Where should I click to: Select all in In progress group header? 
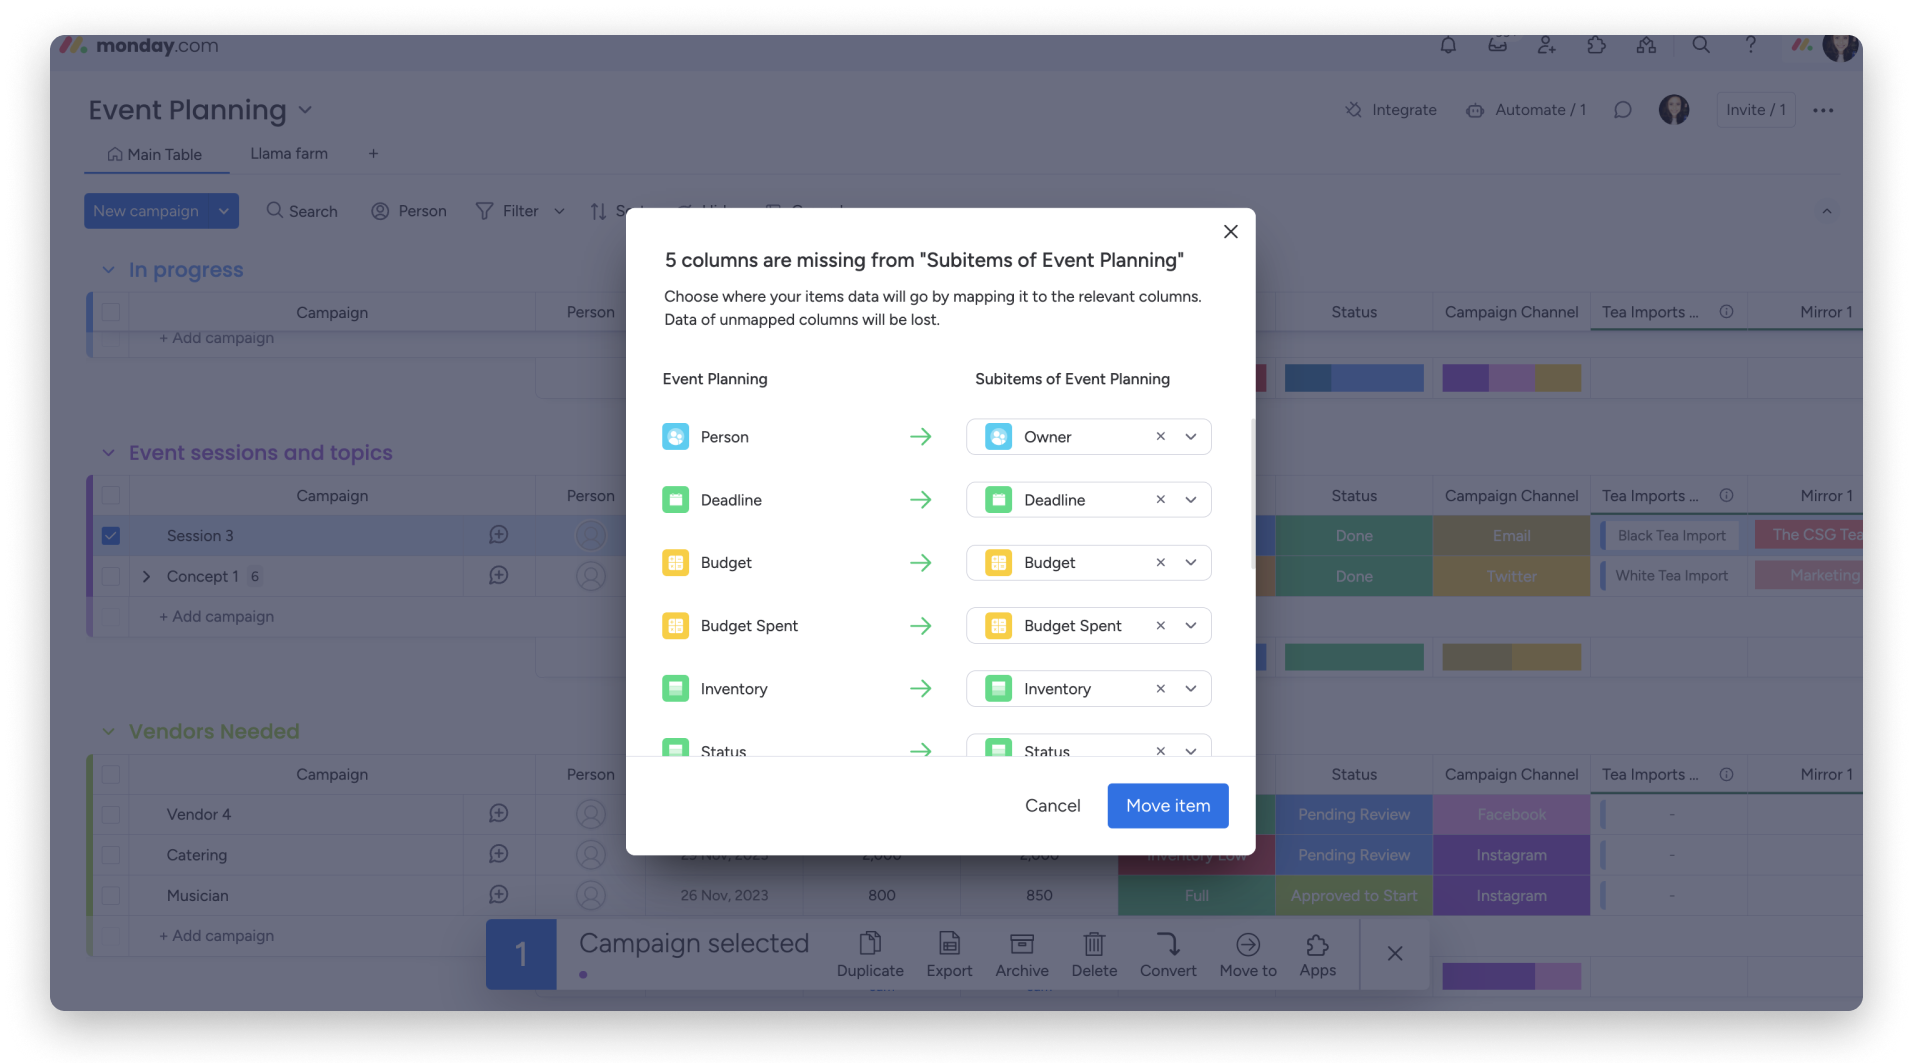click(x=111, y=313)
